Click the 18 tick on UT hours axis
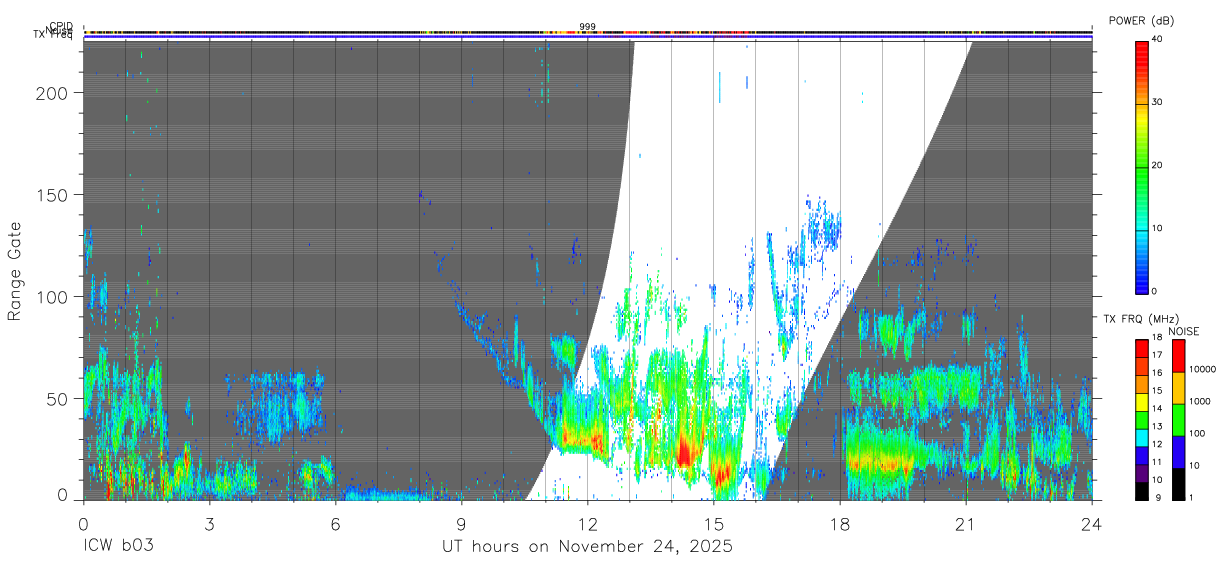Viewport: 1228px width, 567px height. (x=840, y=523)
